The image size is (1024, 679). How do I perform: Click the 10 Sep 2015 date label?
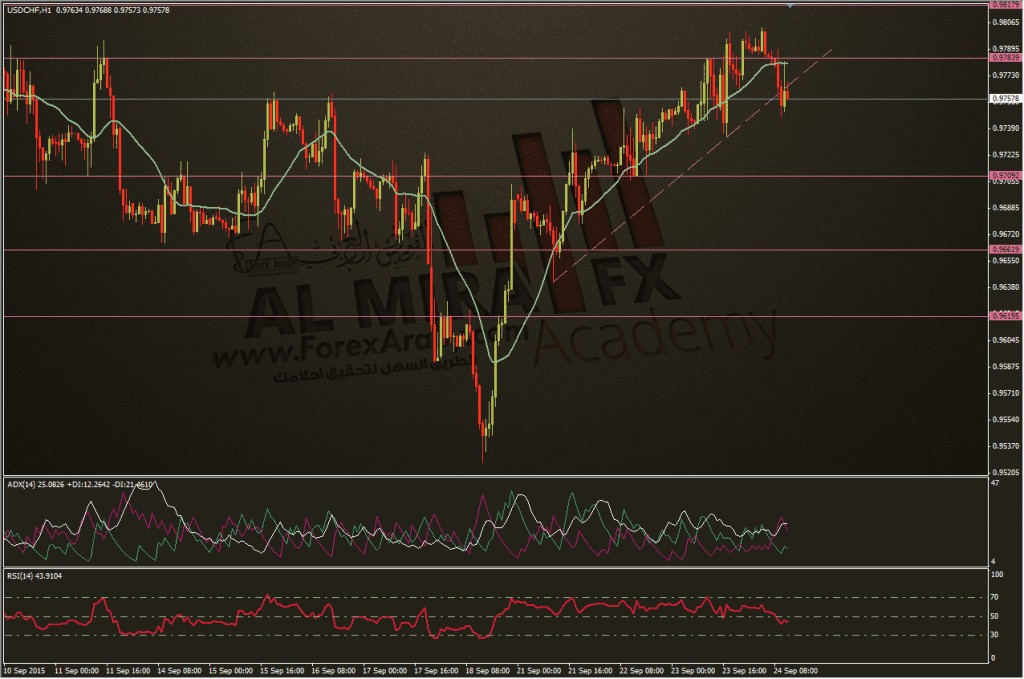(x=25, y=671)
